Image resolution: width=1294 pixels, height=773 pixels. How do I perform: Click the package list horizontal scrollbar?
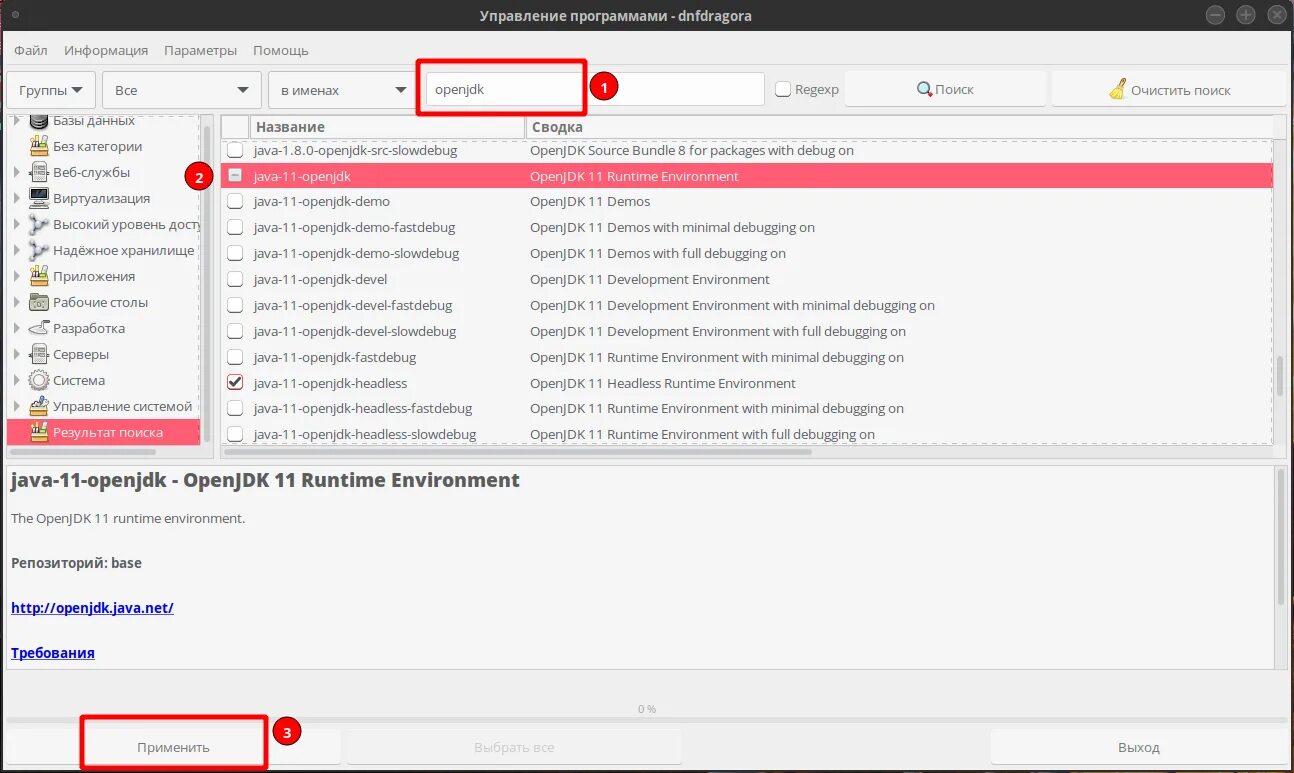coord(518,451)
